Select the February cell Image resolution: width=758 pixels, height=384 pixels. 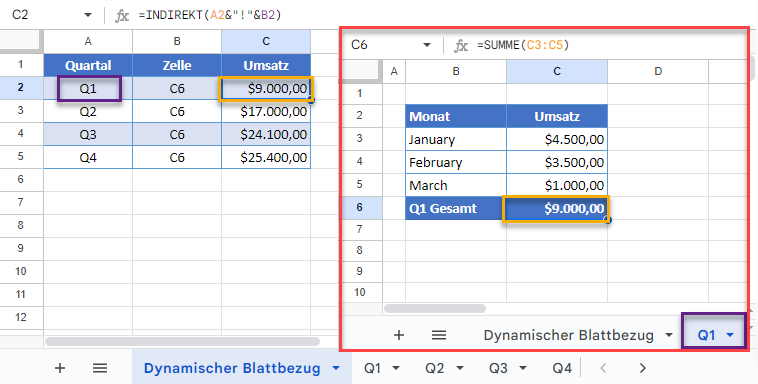point(456,162)
